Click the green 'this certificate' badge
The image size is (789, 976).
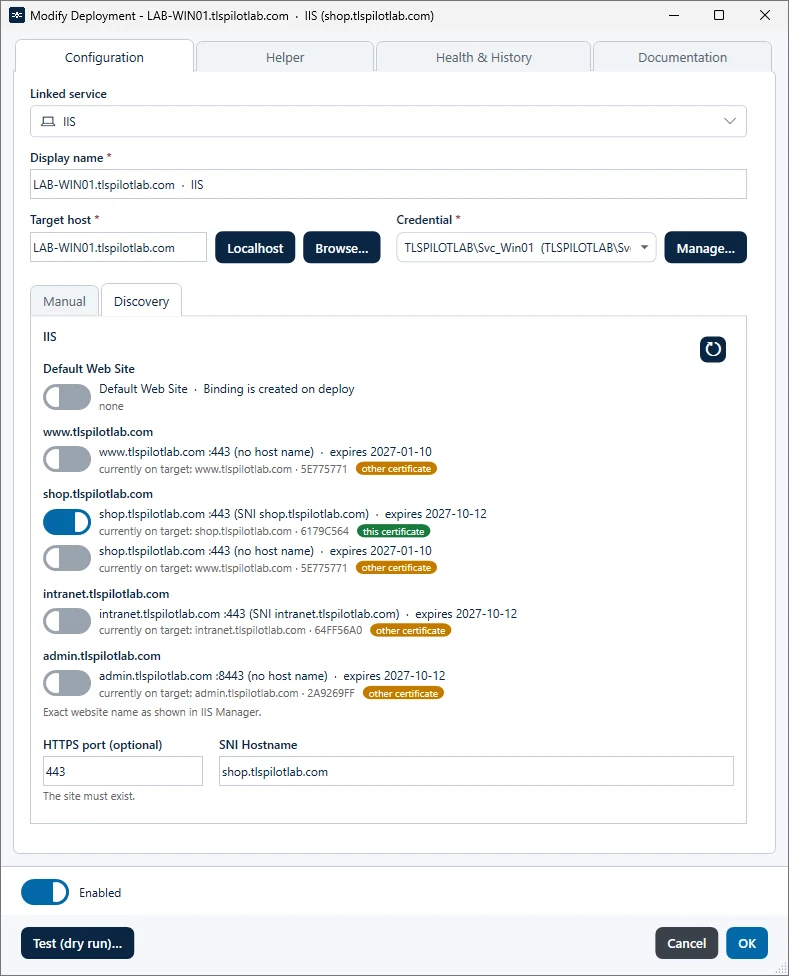pos(393,532)
